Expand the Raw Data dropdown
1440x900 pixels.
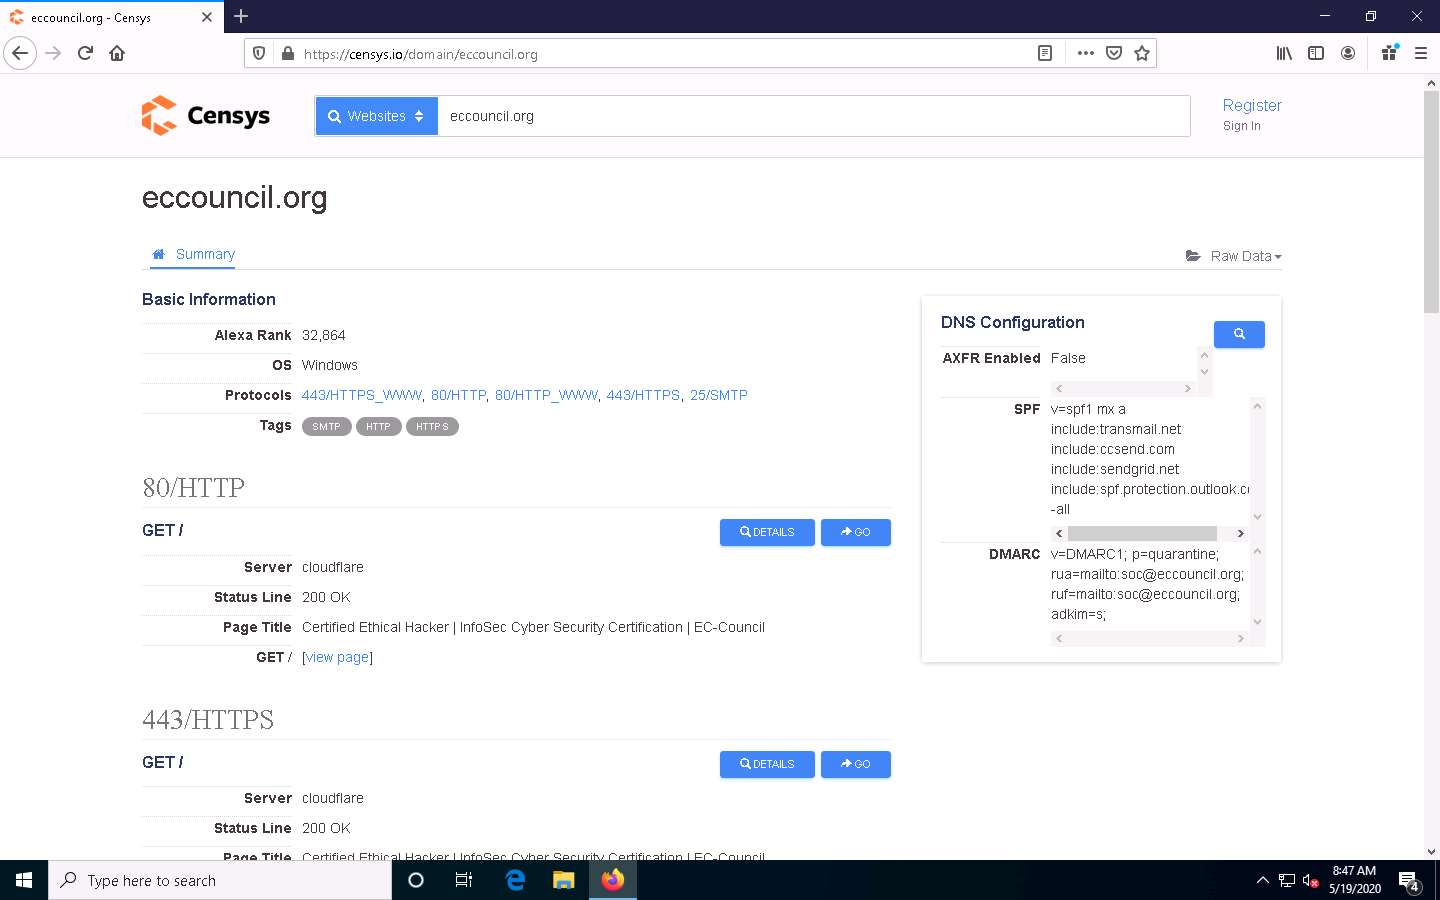[1233, 256]
